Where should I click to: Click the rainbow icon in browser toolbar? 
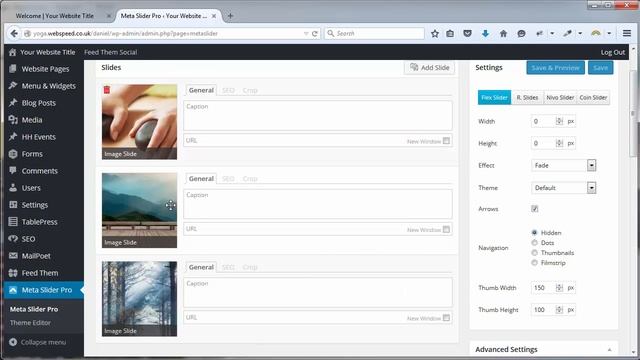coord(596,33)
